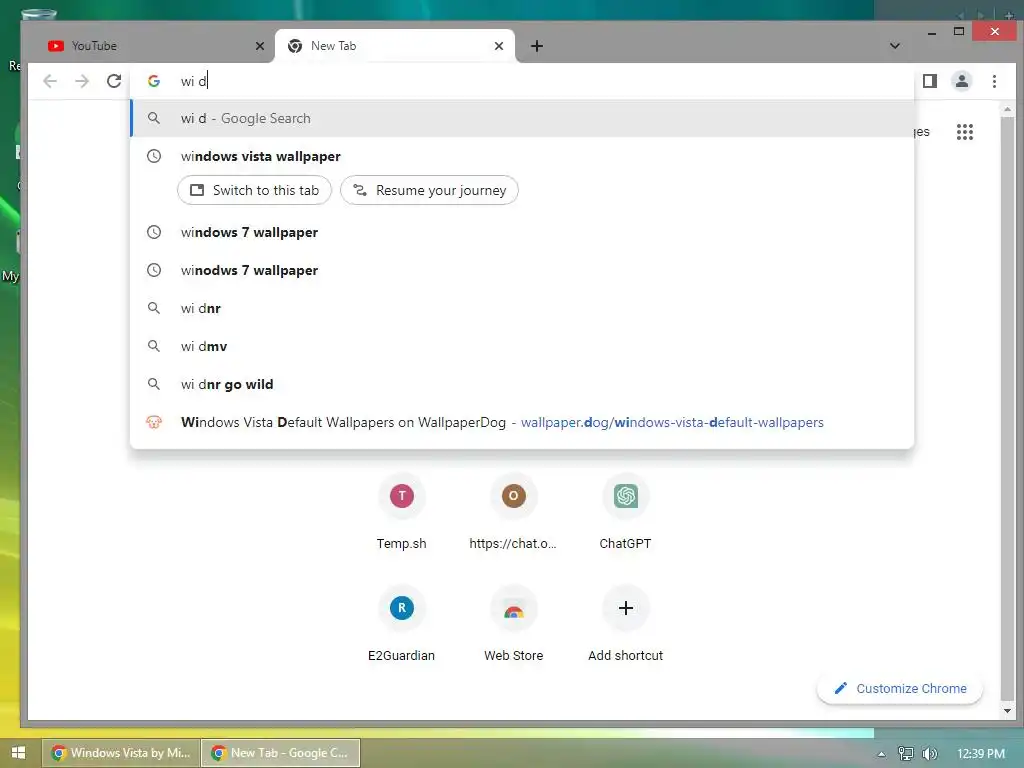The image size is (1024, 768).
Task: Open the E2Guardian shortcut
Action: pos(402,626)
